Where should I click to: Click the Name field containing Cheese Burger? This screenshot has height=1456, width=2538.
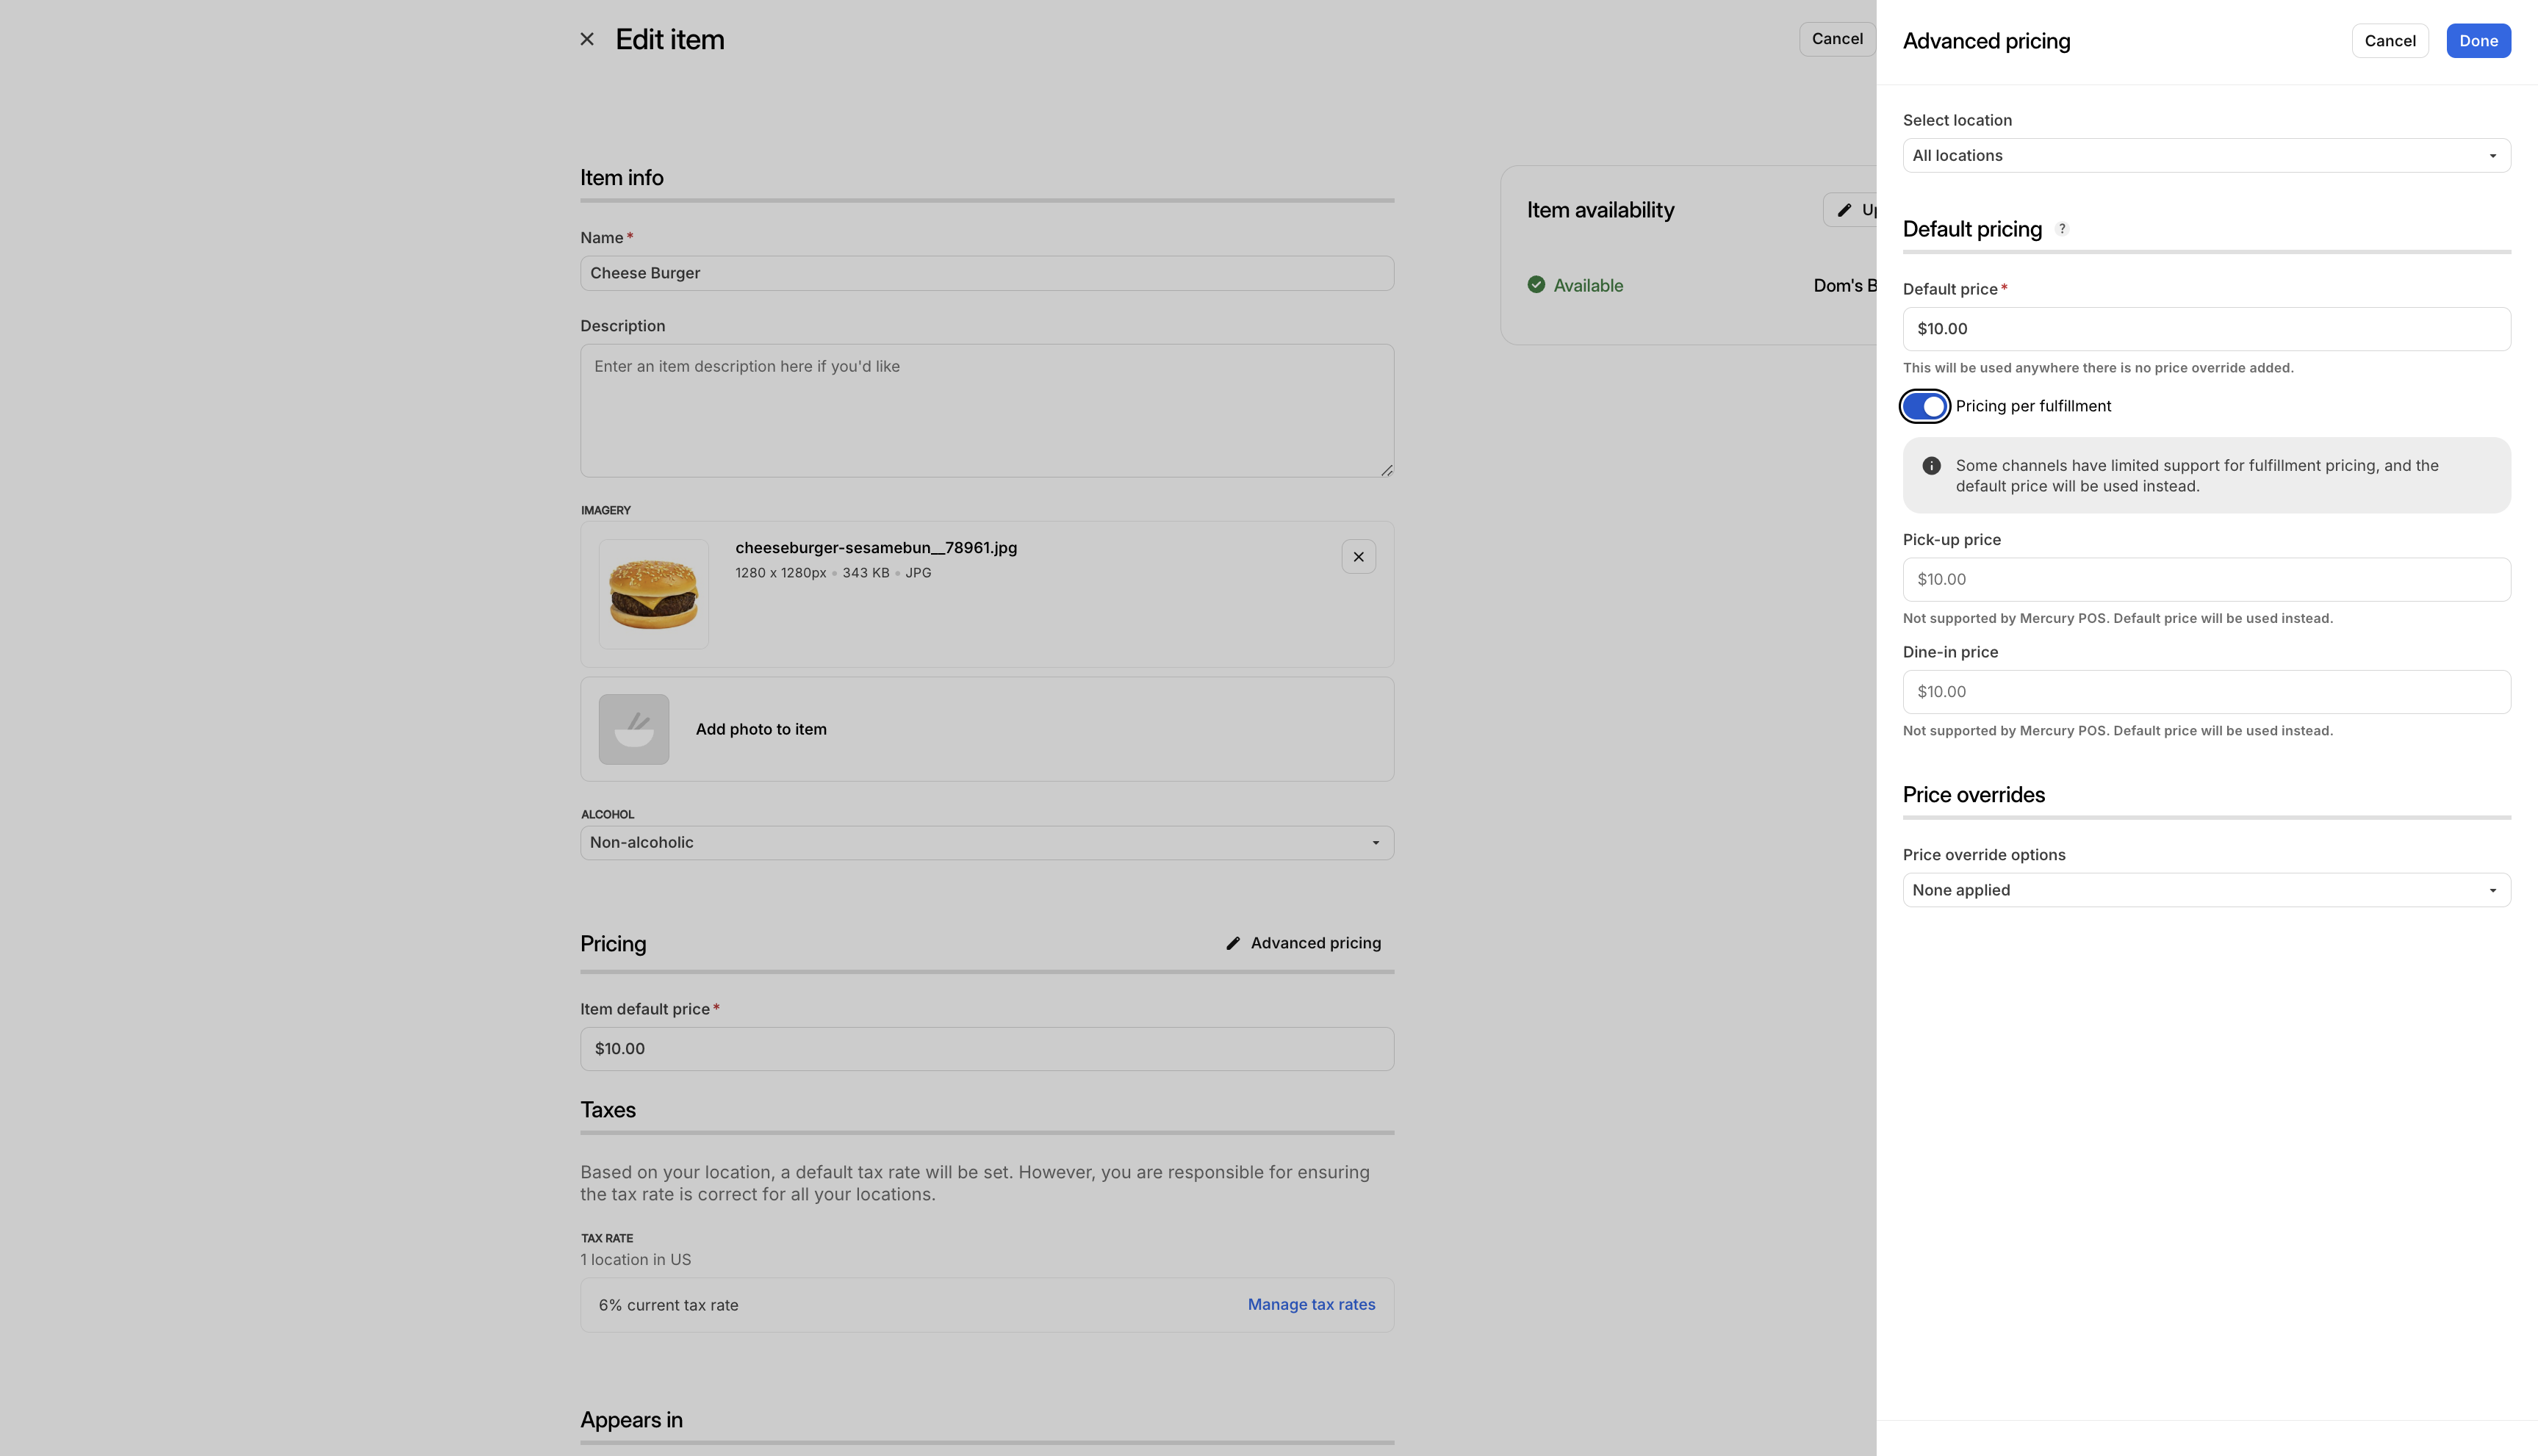coord(987,273)
